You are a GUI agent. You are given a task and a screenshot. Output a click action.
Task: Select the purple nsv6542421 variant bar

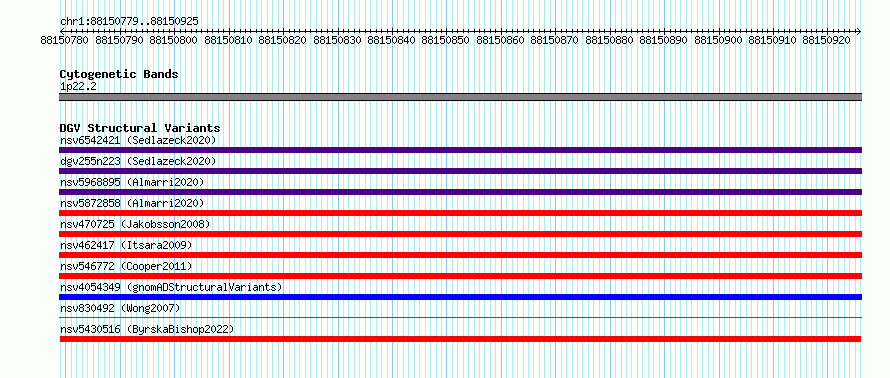pos(460,150)
